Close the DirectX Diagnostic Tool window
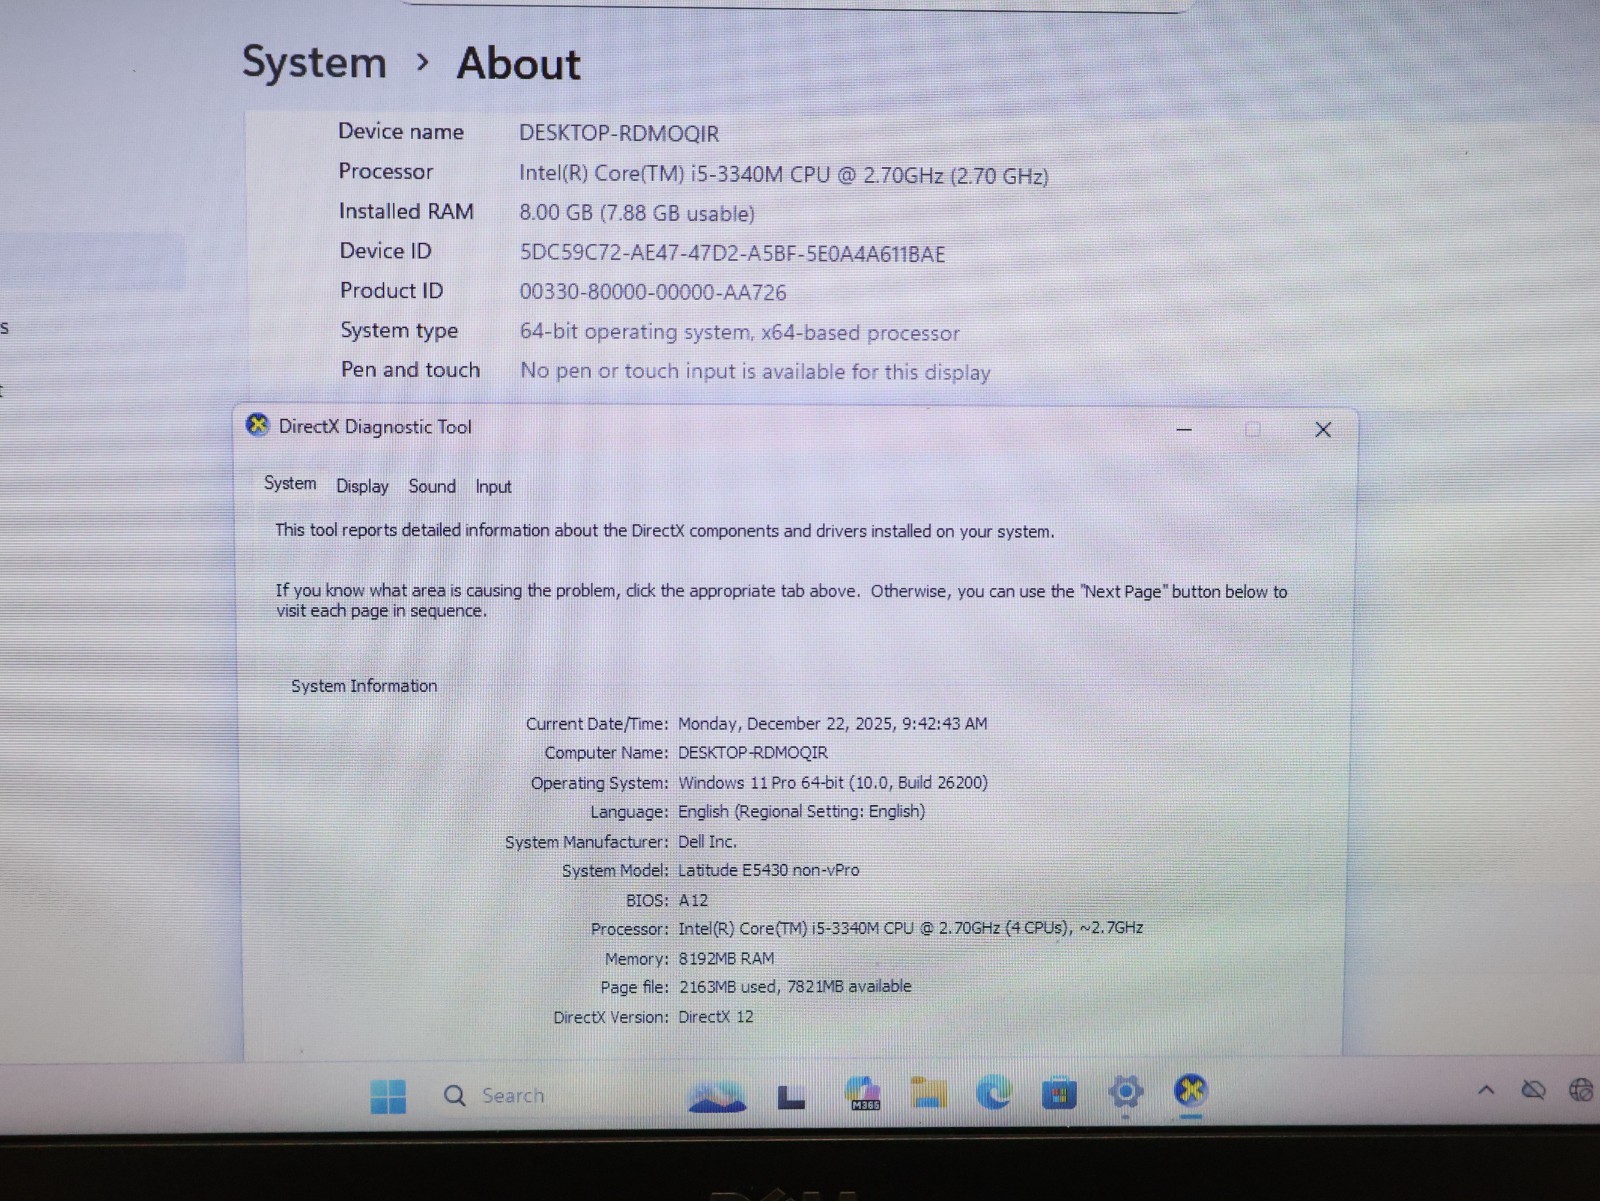The image size is (1600, 1201). pos(1323,430)
